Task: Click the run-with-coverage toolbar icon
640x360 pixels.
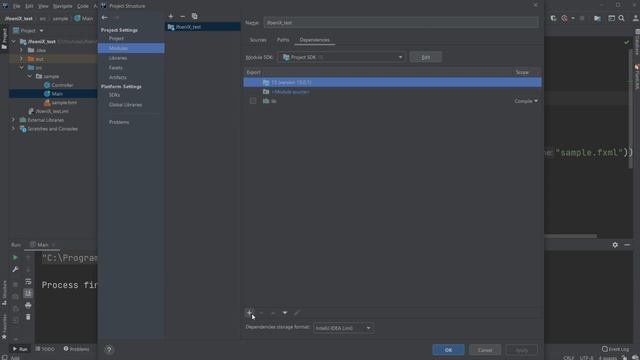Action: 553,18
